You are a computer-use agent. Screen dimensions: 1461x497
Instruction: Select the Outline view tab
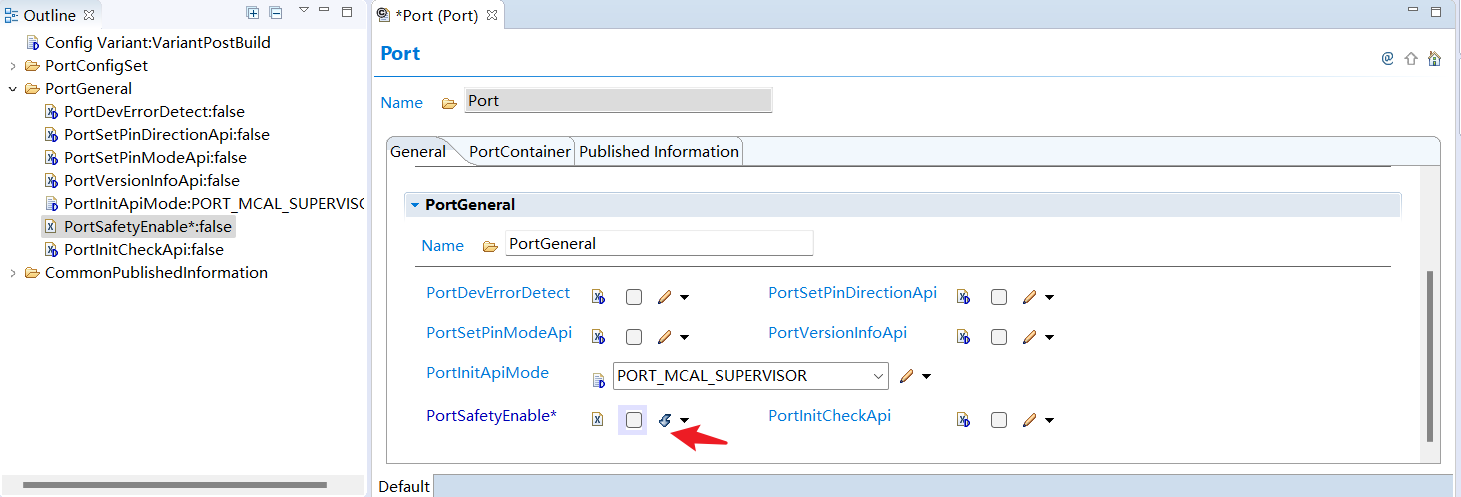point(50,15)
